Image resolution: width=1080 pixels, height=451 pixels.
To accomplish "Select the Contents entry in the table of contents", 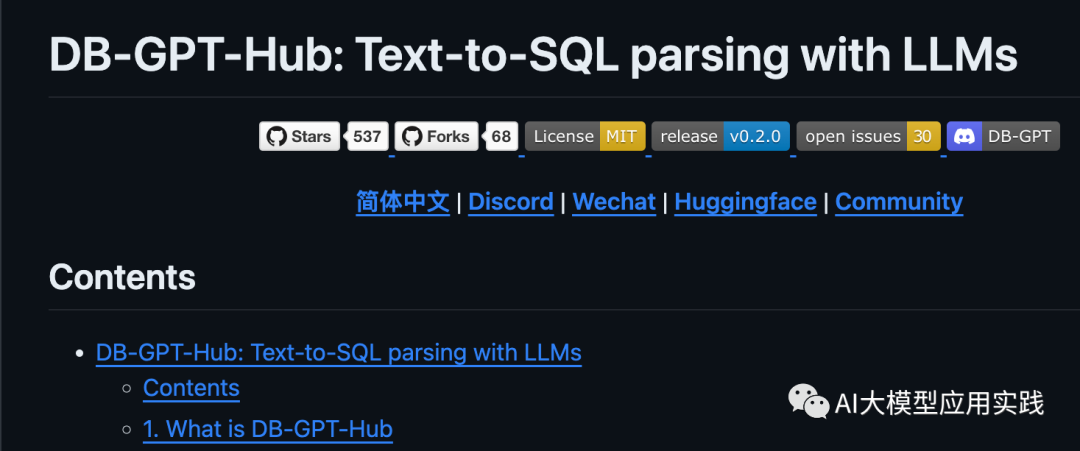I will coord(191,388).
